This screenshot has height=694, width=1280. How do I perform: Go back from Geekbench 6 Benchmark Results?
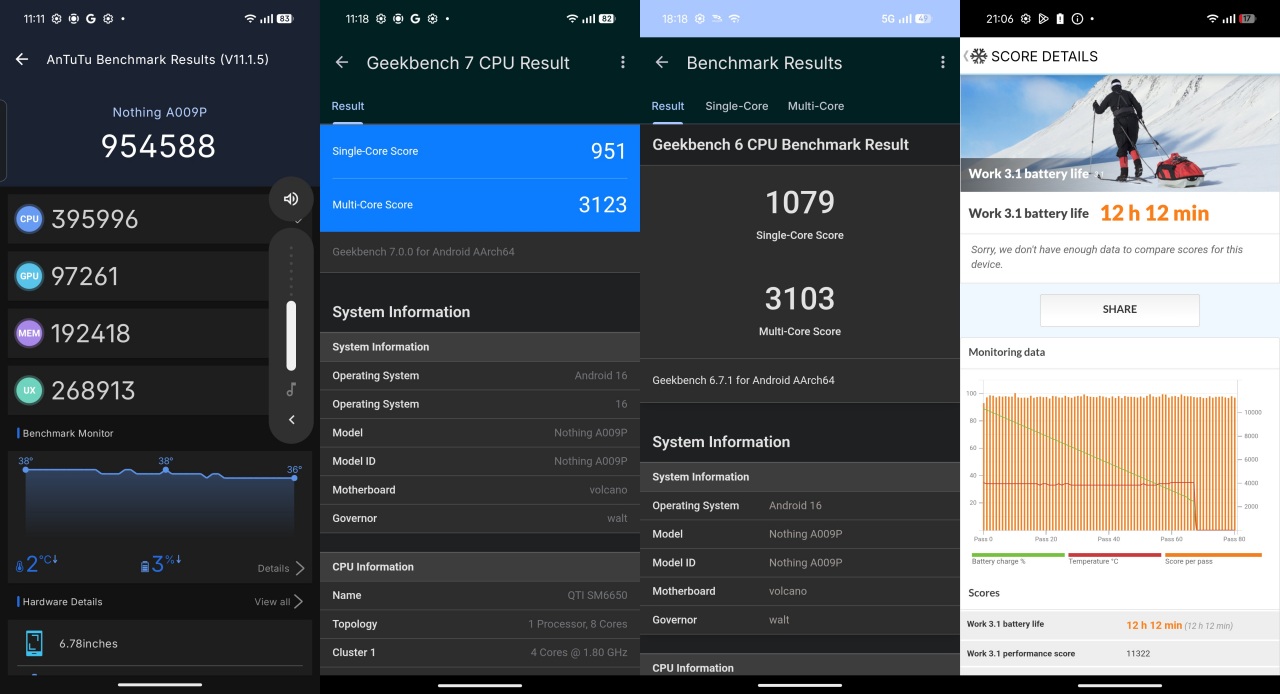[x=662, y=62]
